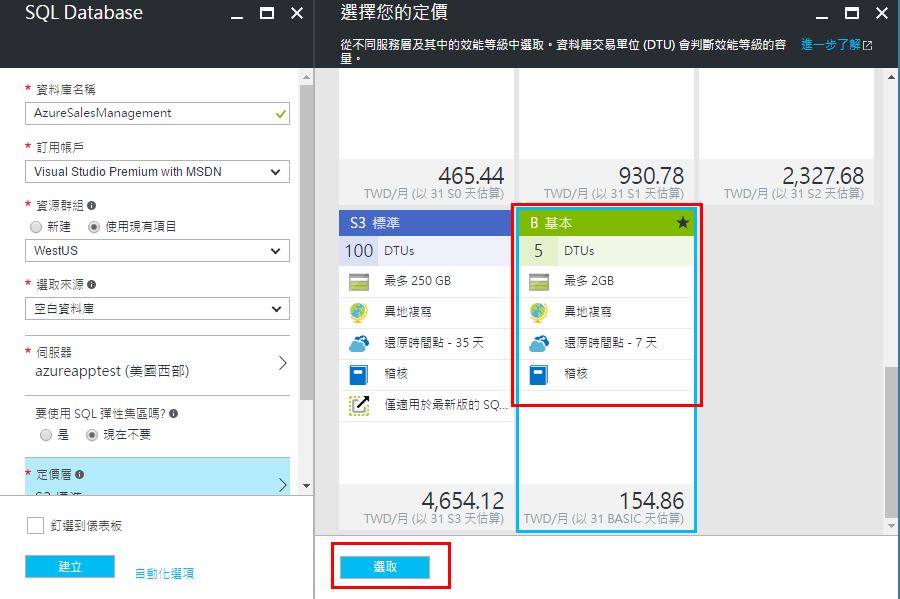Click geo-replication globe icon in S3 card

[x=359, y=312]
